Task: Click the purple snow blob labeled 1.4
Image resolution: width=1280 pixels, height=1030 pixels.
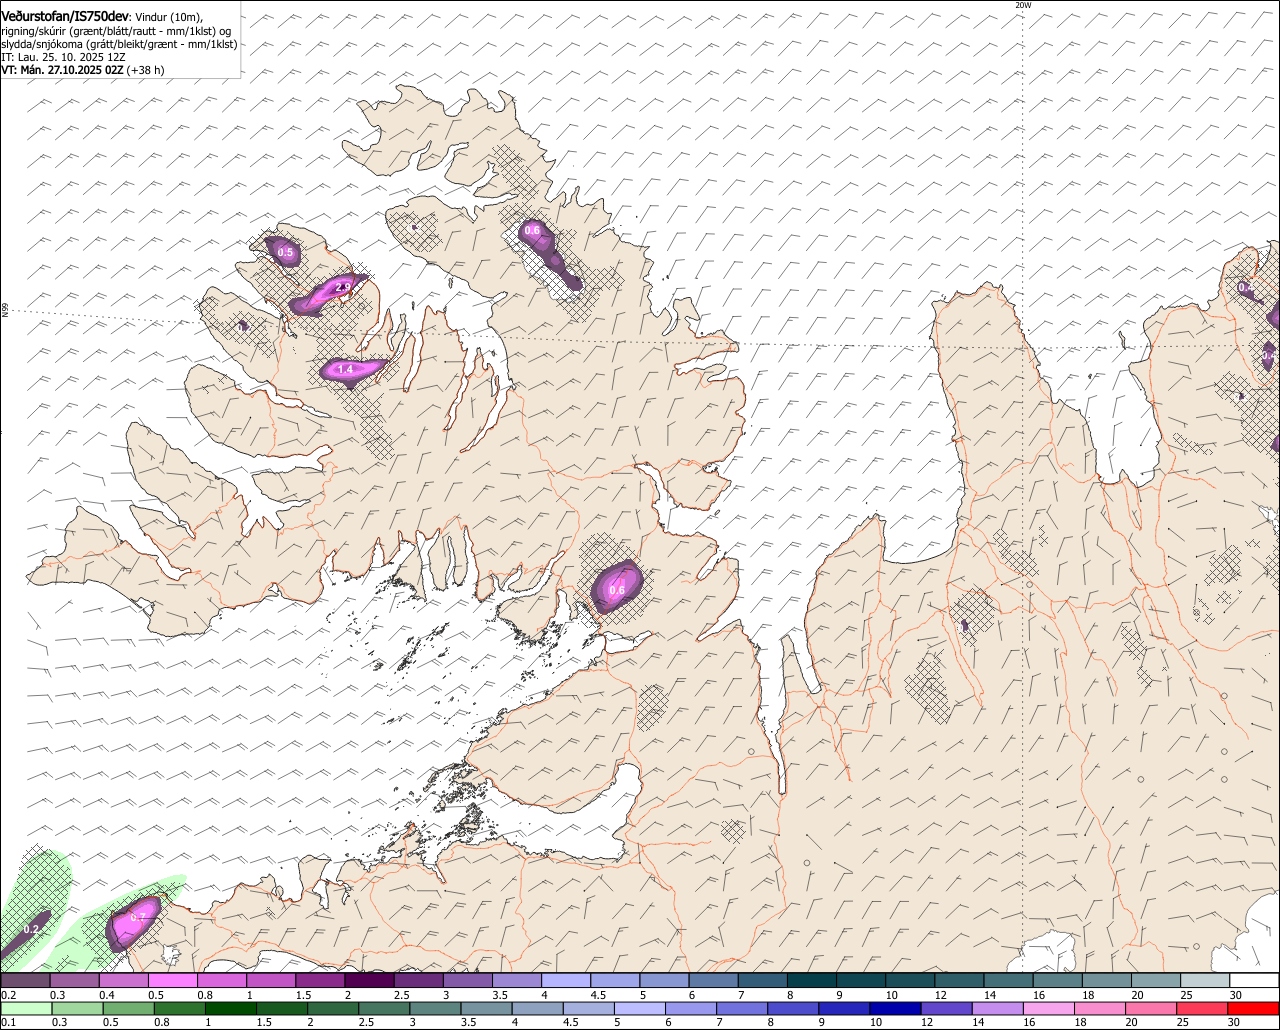Action: tap(352, 370)
